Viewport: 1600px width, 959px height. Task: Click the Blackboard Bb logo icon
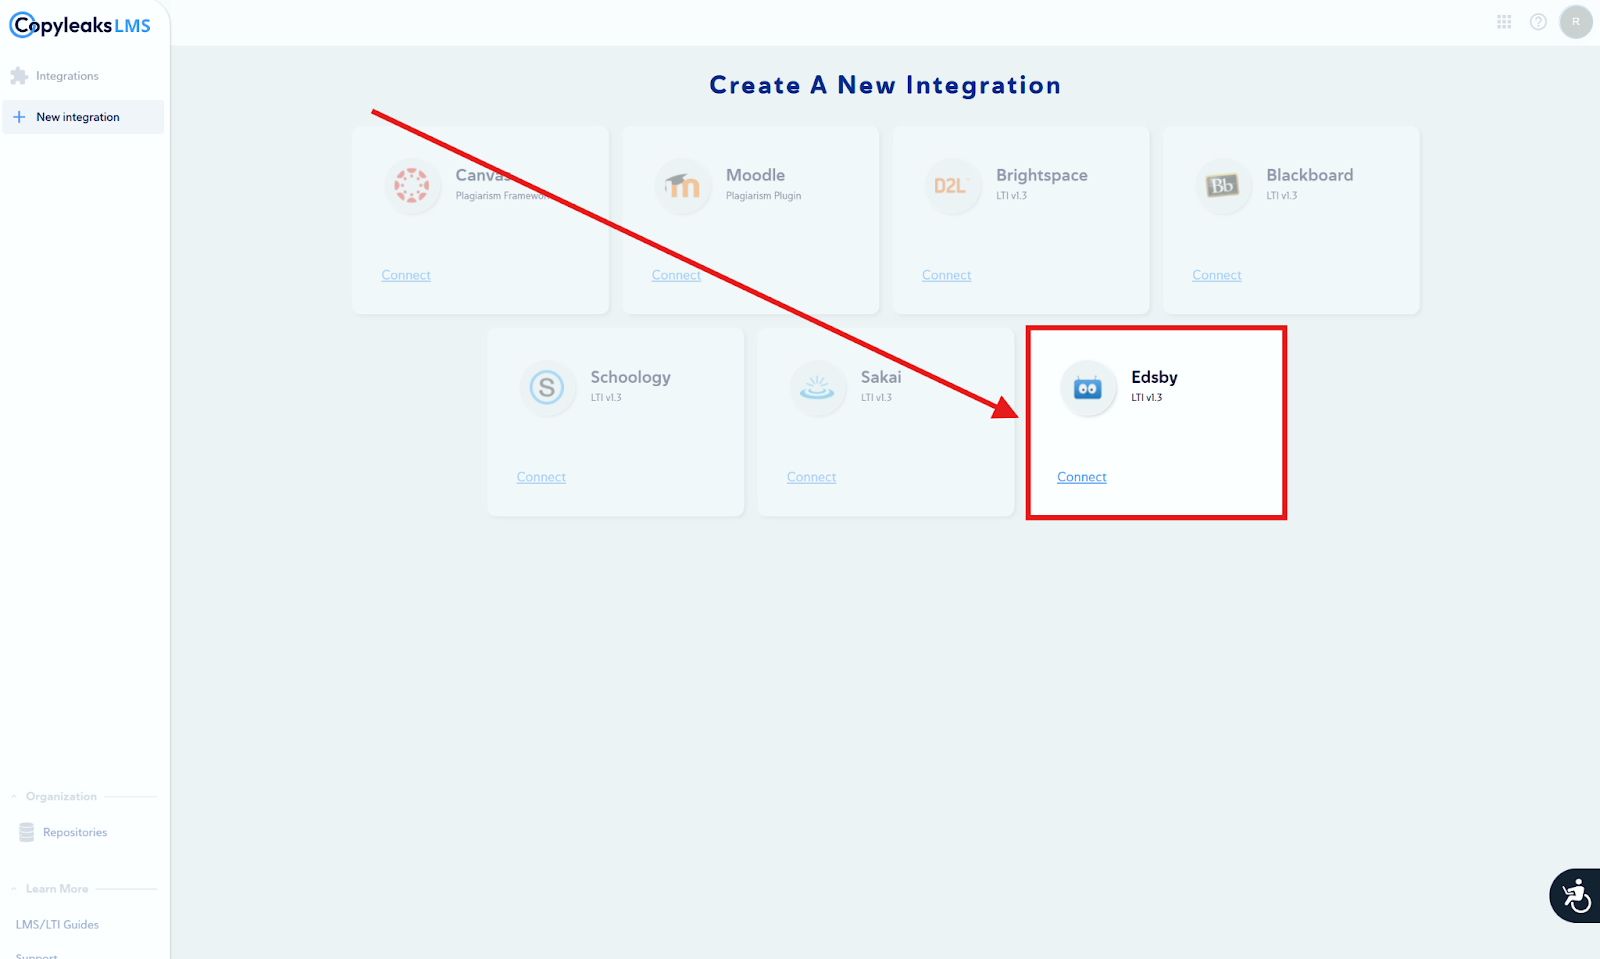[x=1222, y=185]
